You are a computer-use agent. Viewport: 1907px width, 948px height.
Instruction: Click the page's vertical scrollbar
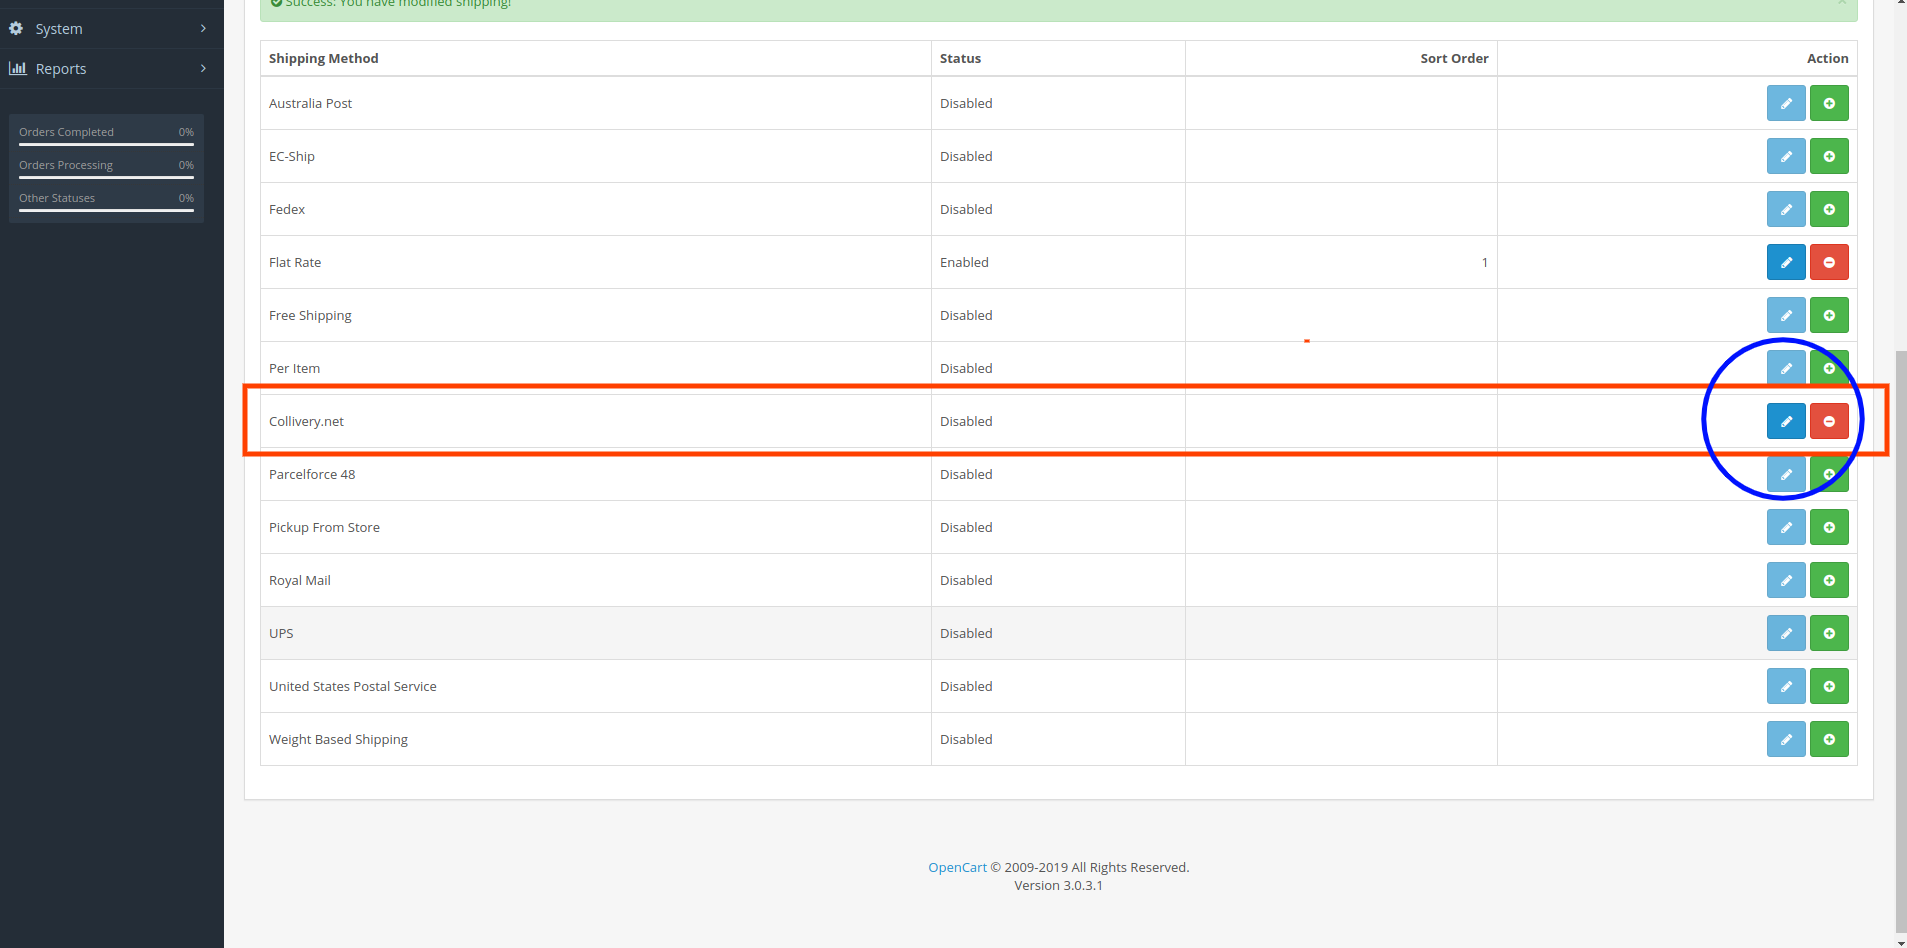(1900, 640)
